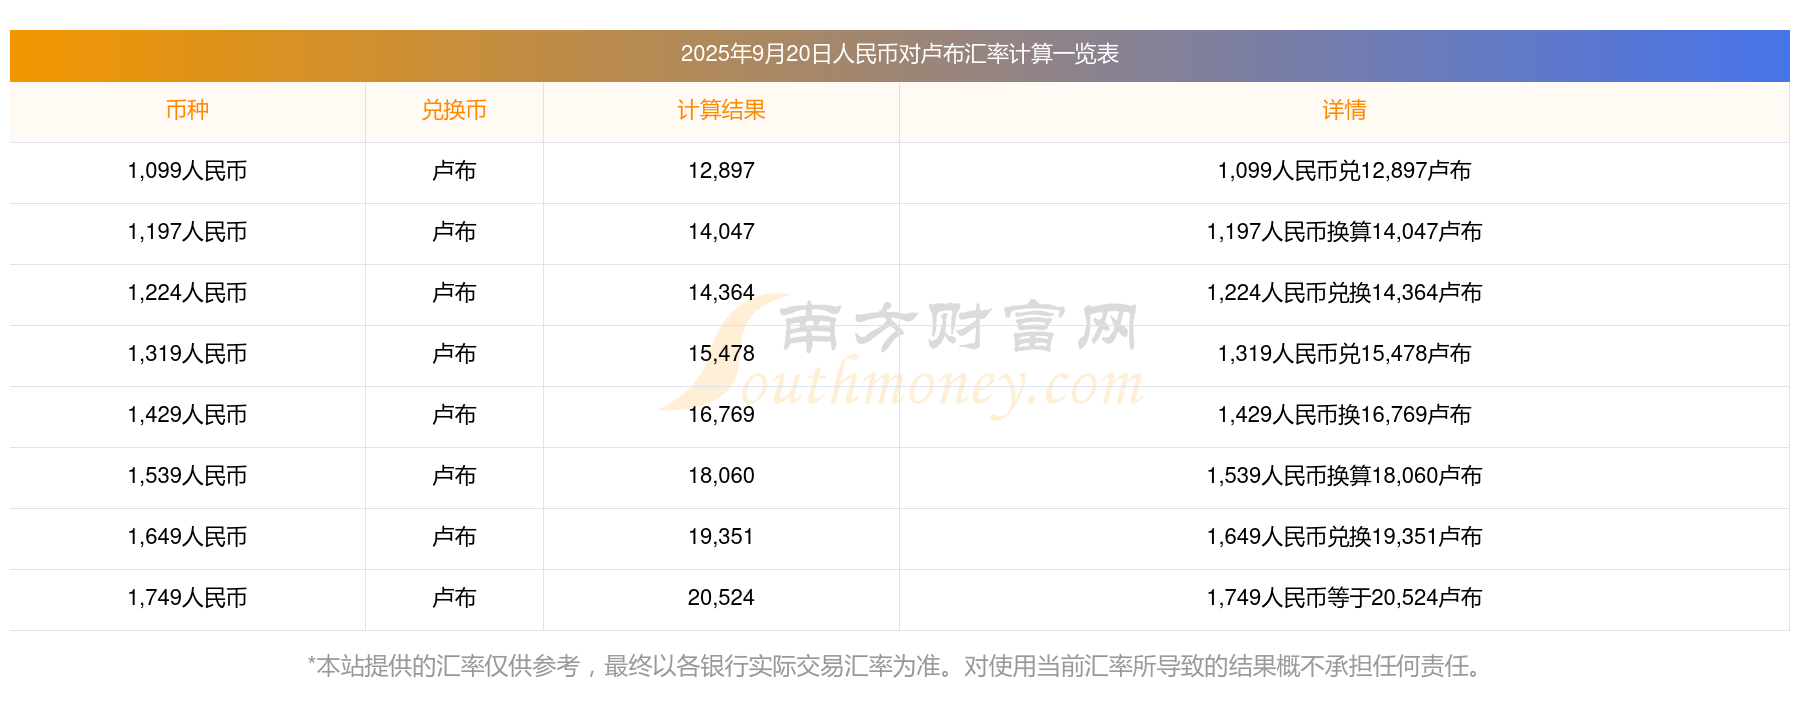Click the detail '1,197人民币换算14,047卢布'
Viewport: 1800px width, 720px height.
click(x=1344, y=232)
